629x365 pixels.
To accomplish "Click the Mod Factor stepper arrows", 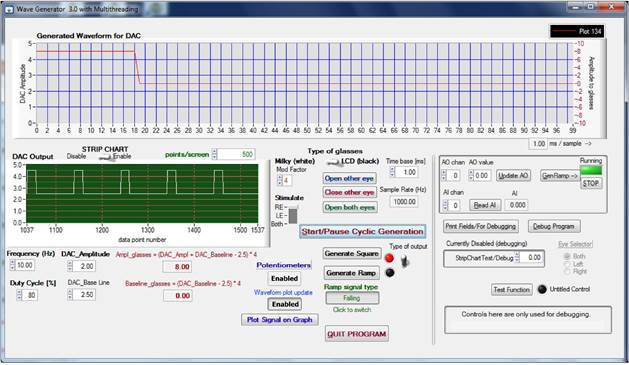I will (280, 180).
